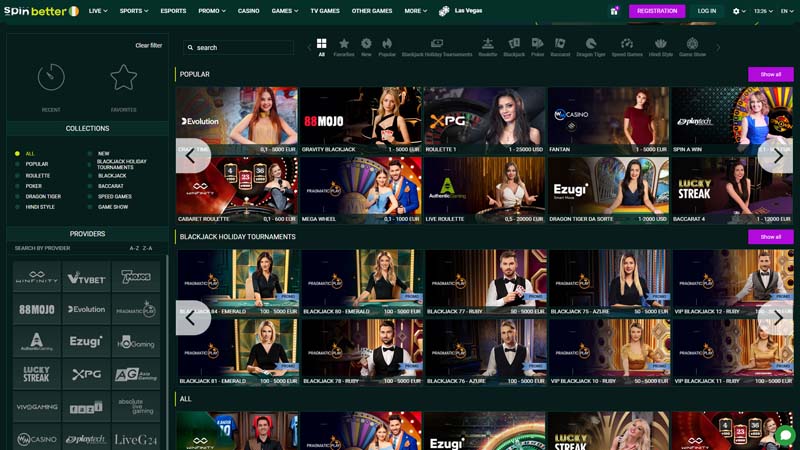The image size is (800, 450).
Task: Filter by Asia Gaming provider logo
Action: tap(136, 374)
